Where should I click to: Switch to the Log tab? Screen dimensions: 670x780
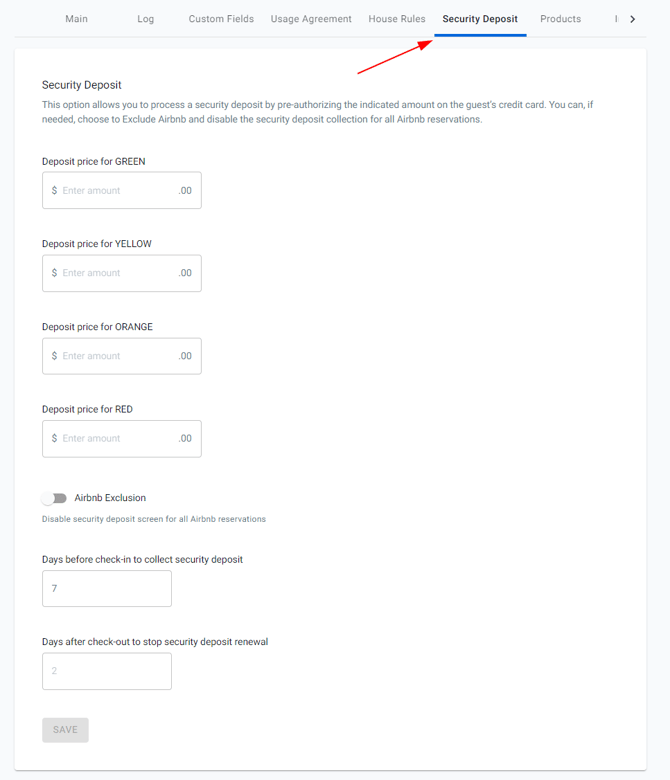146,19
